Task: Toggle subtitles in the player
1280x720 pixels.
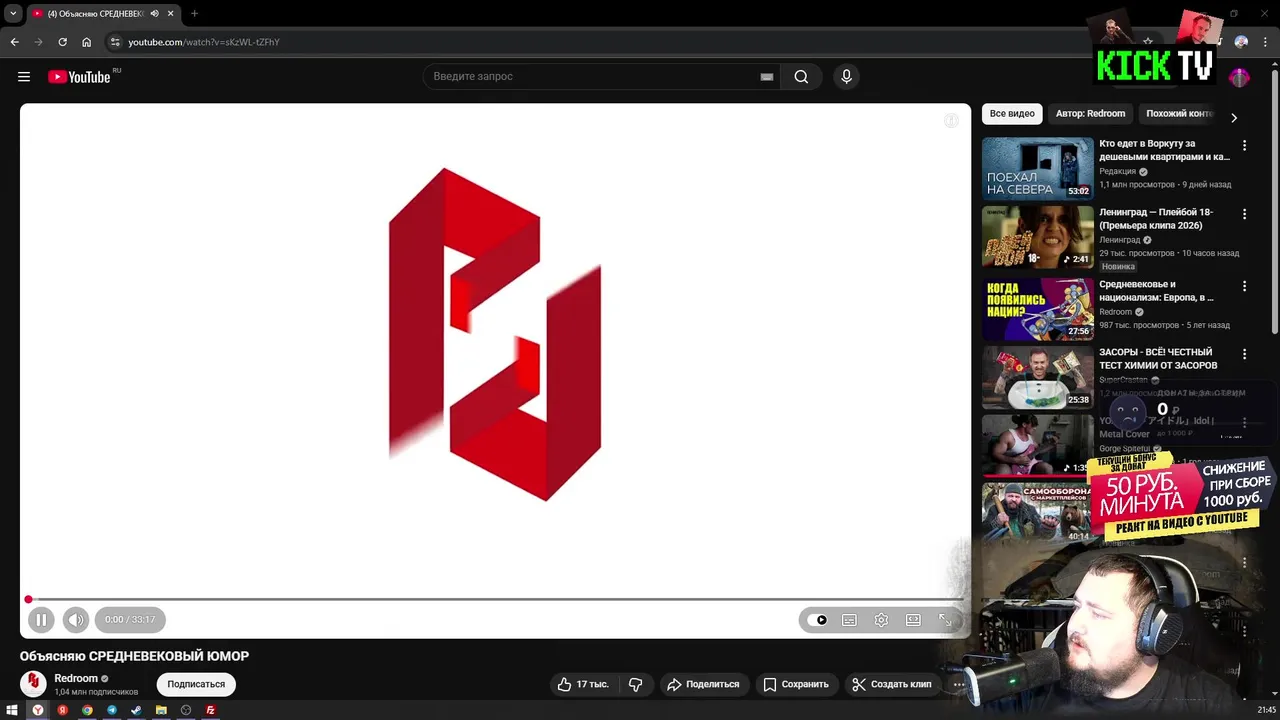Action: pos(849,620)
